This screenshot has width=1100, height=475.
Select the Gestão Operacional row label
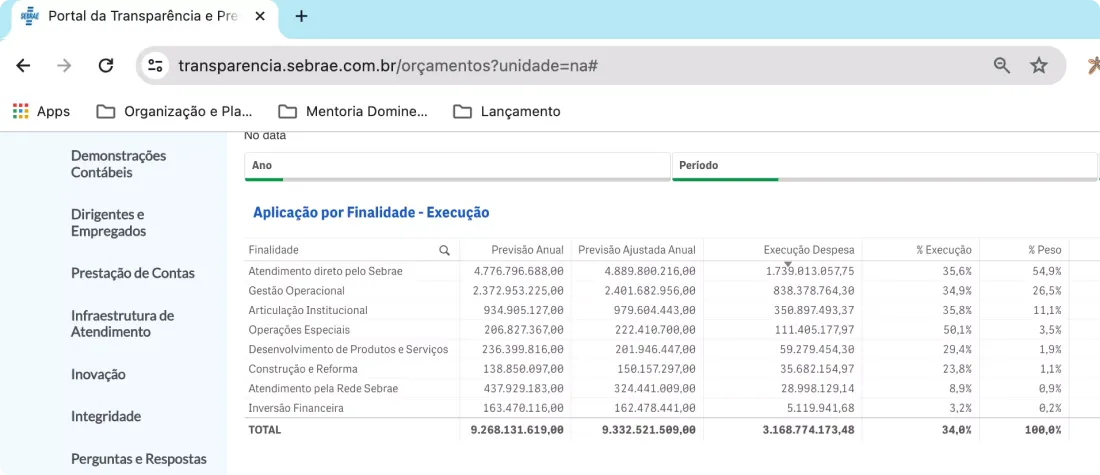click(x=297, y=290)
